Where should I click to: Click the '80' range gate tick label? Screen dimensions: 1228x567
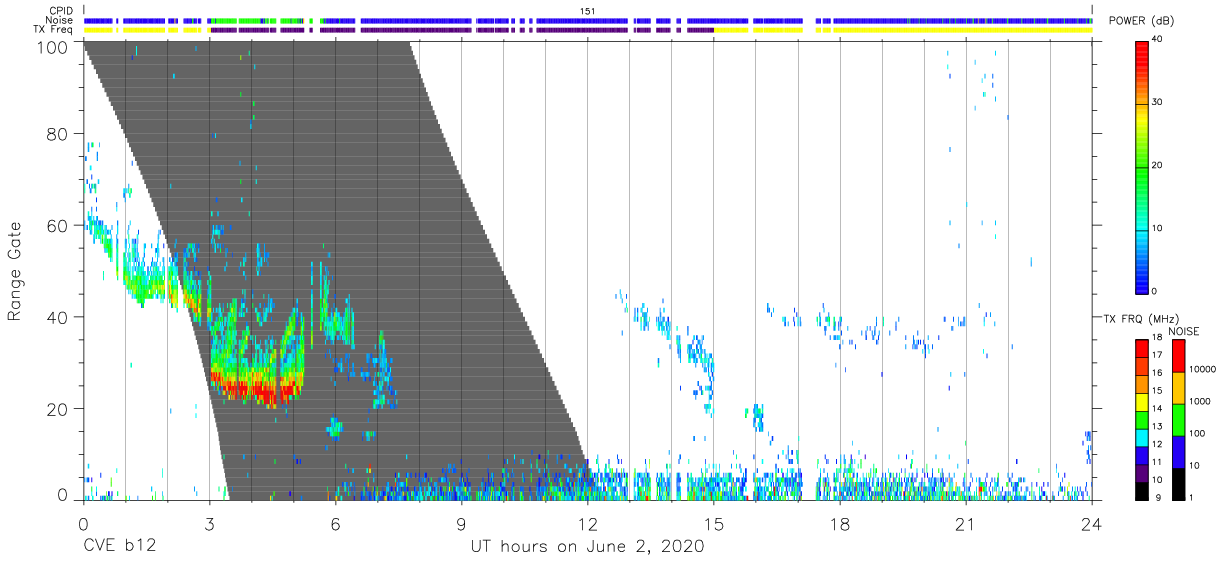click(59, 133)
